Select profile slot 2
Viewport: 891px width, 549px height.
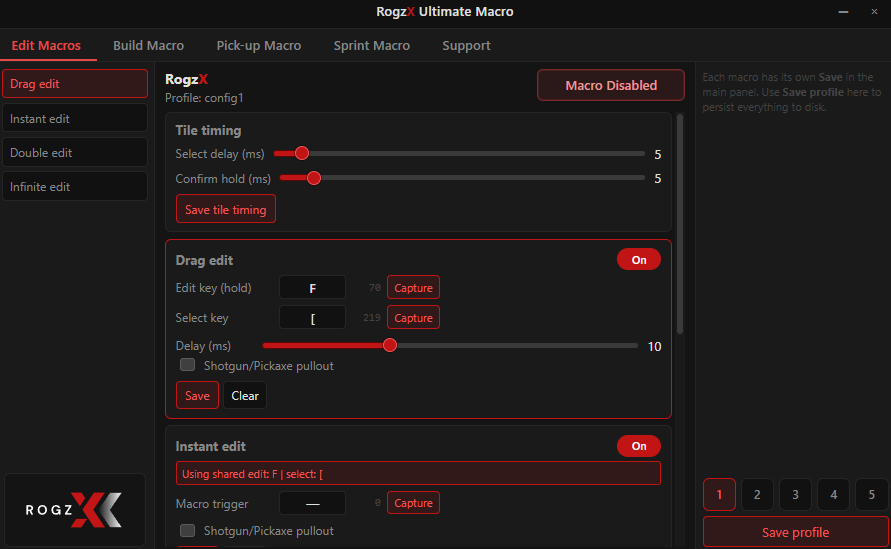[x=757, y=494]
